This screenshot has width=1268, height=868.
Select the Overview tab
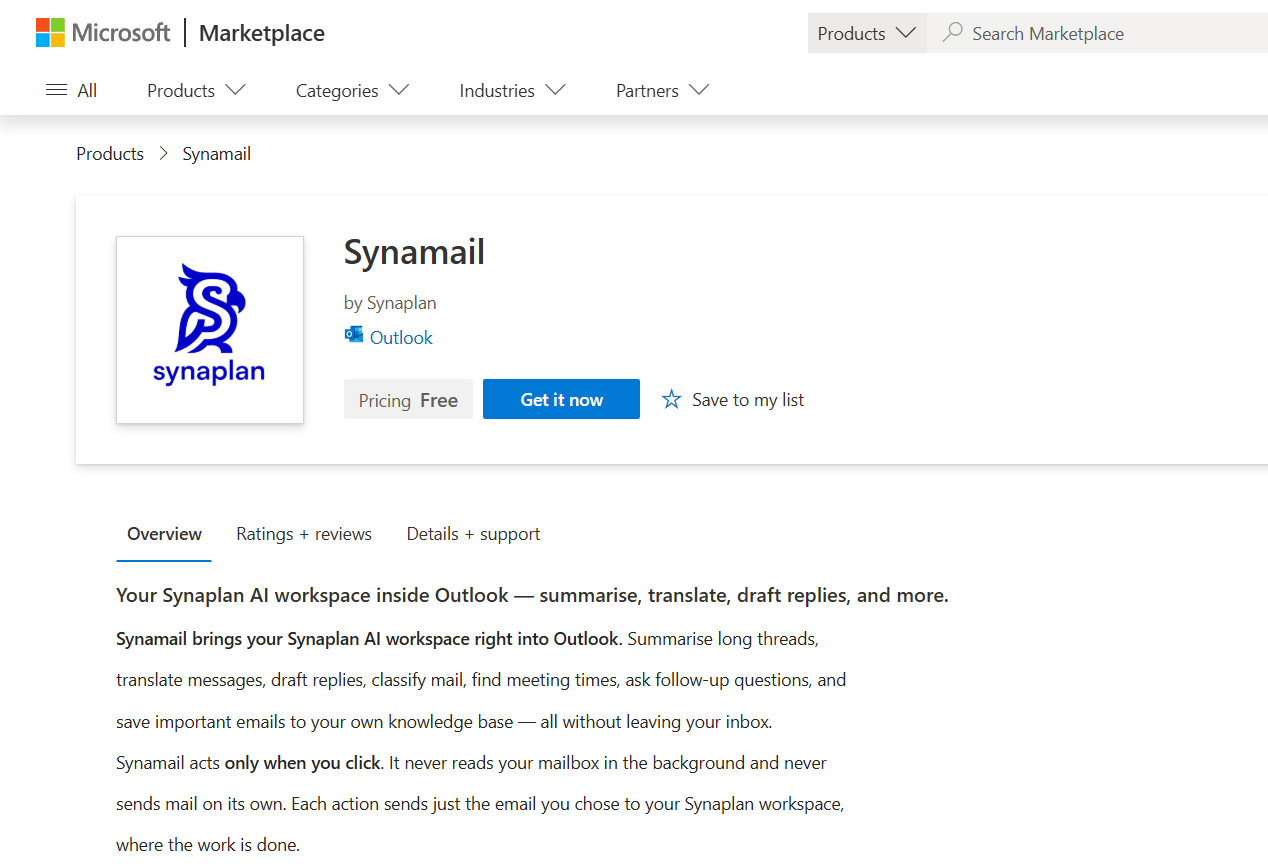click(x=164, y=534)
